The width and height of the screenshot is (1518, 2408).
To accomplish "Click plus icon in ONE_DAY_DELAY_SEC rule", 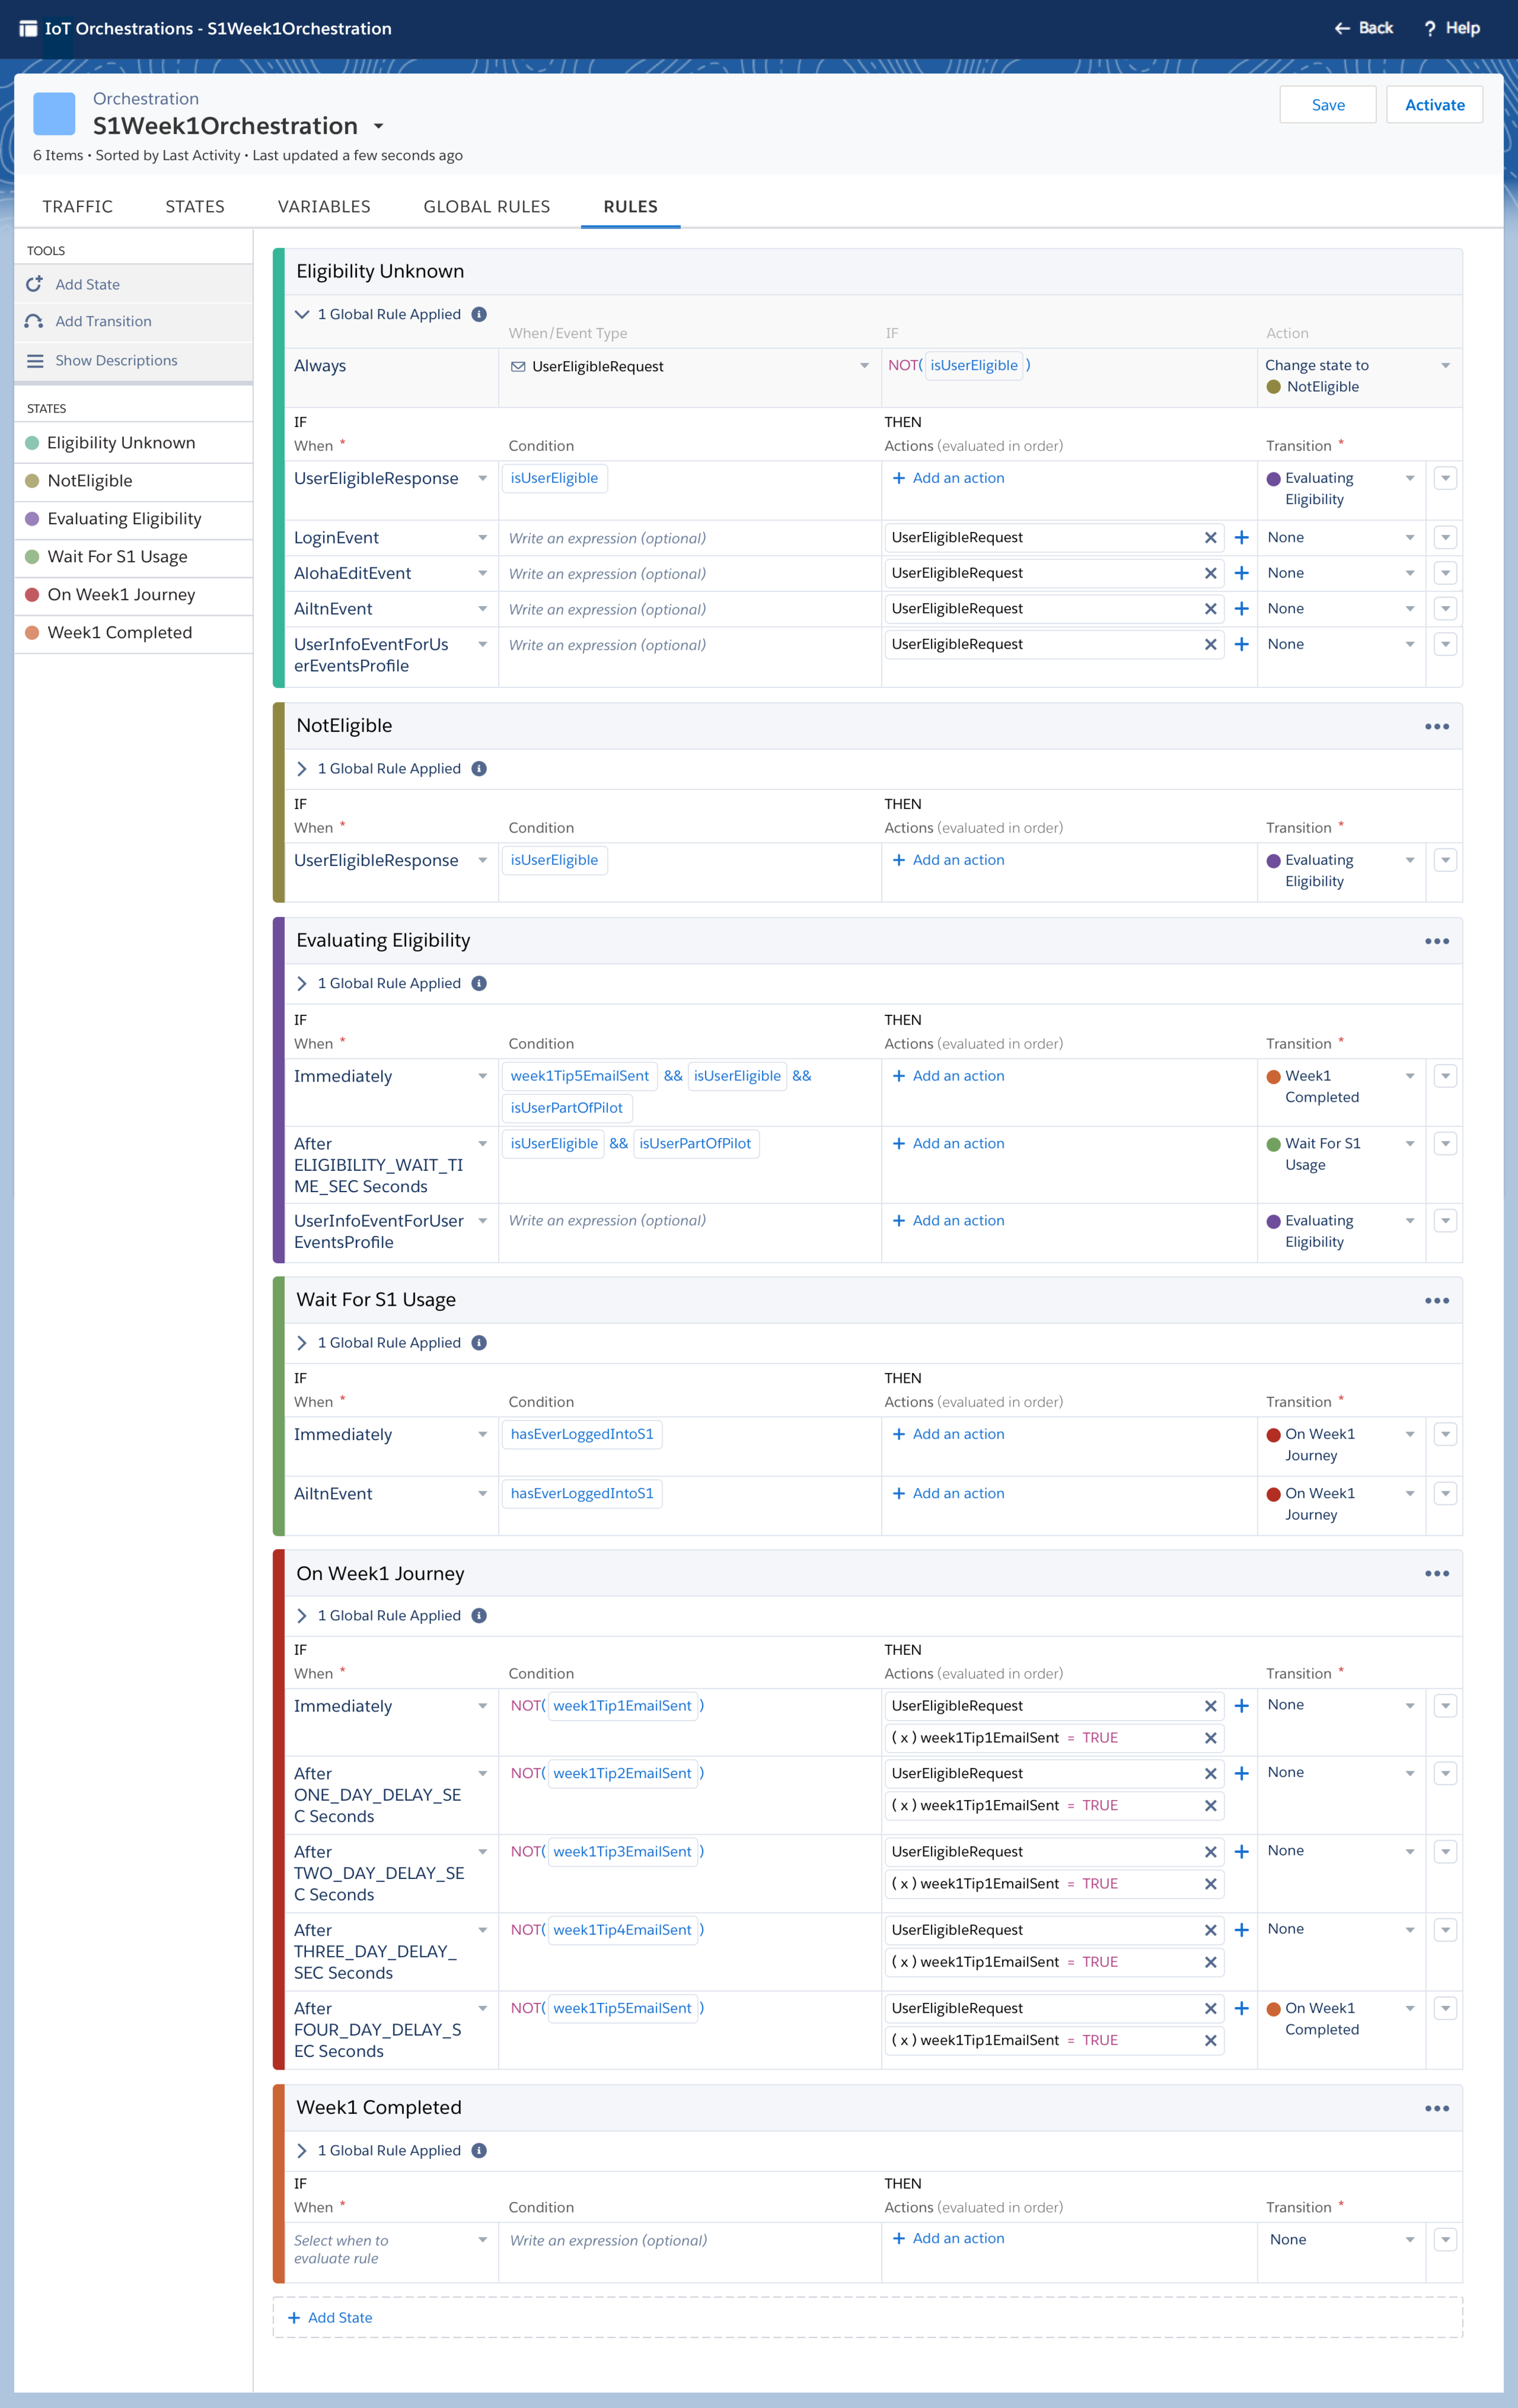I will click(x=1241, y=1774).
